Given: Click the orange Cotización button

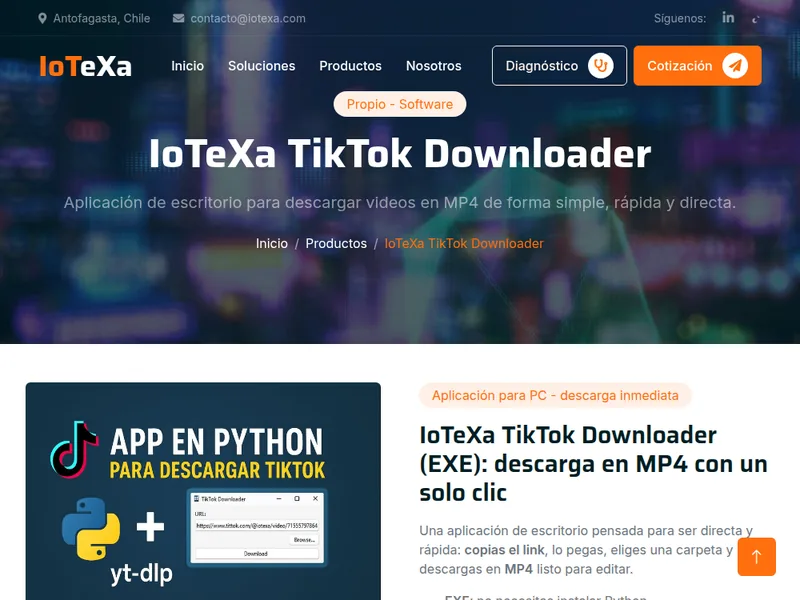Looking at the screenshot, I should click(x=697, y=66).
